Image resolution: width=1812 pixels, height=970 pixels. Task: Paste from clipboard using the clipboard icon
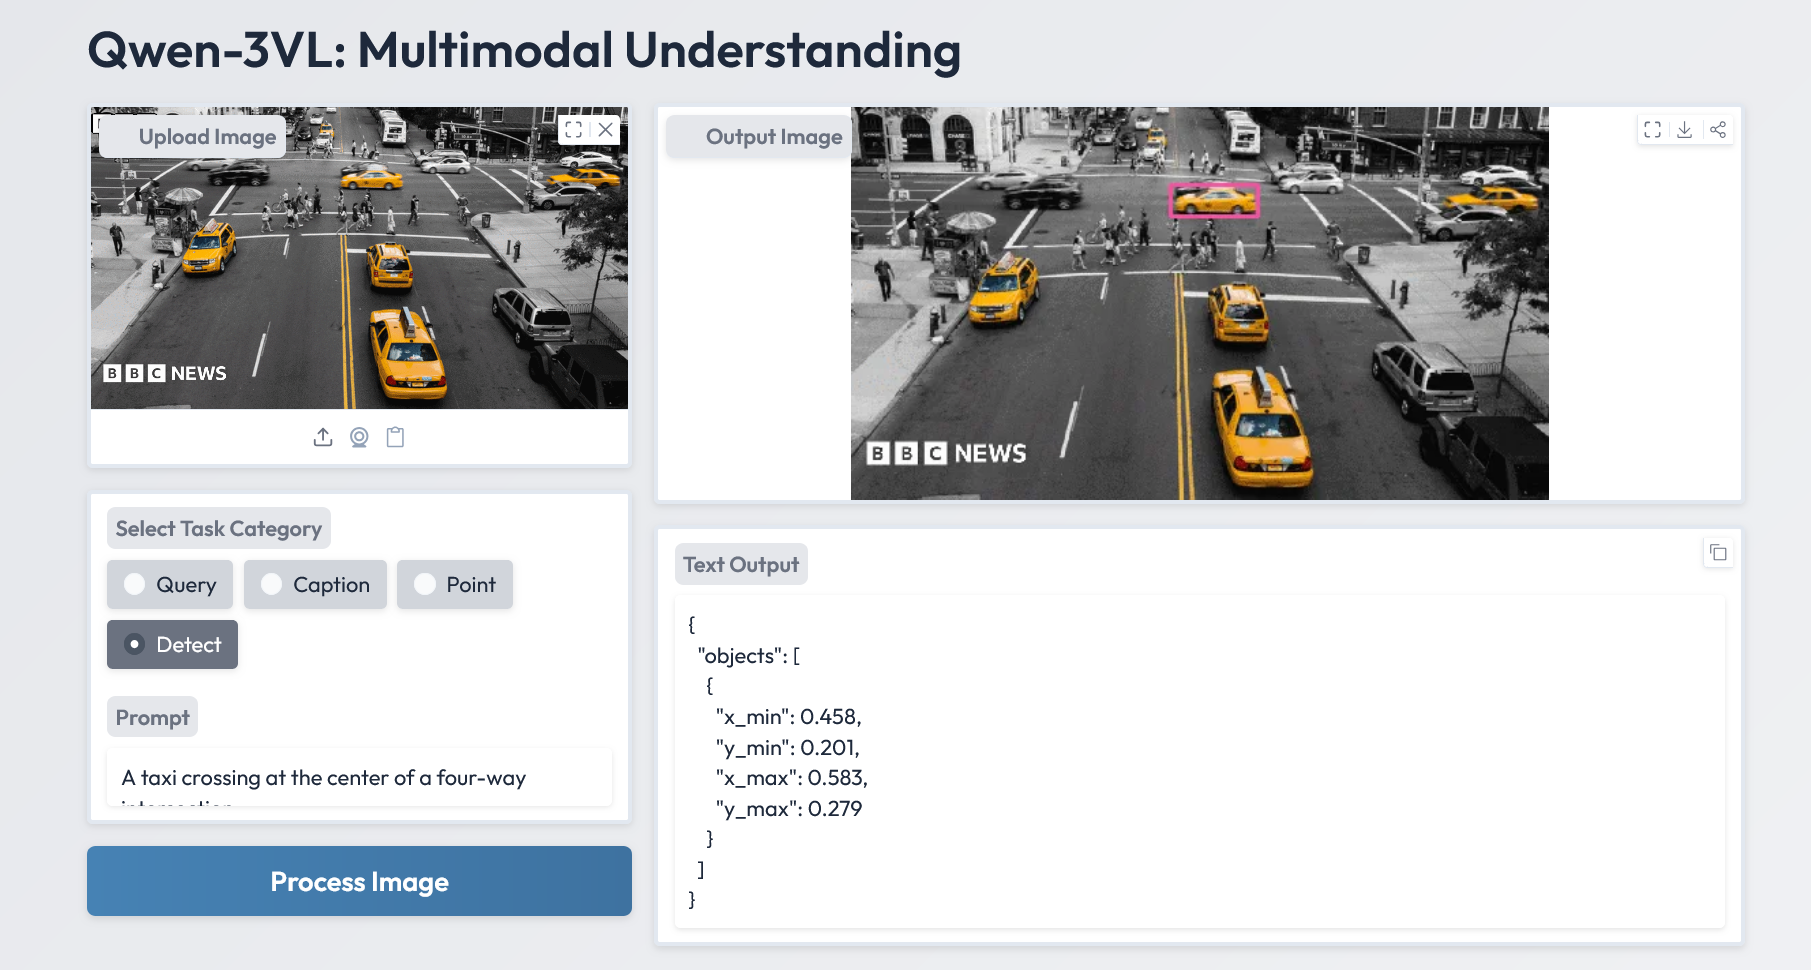tap(395, 437)
